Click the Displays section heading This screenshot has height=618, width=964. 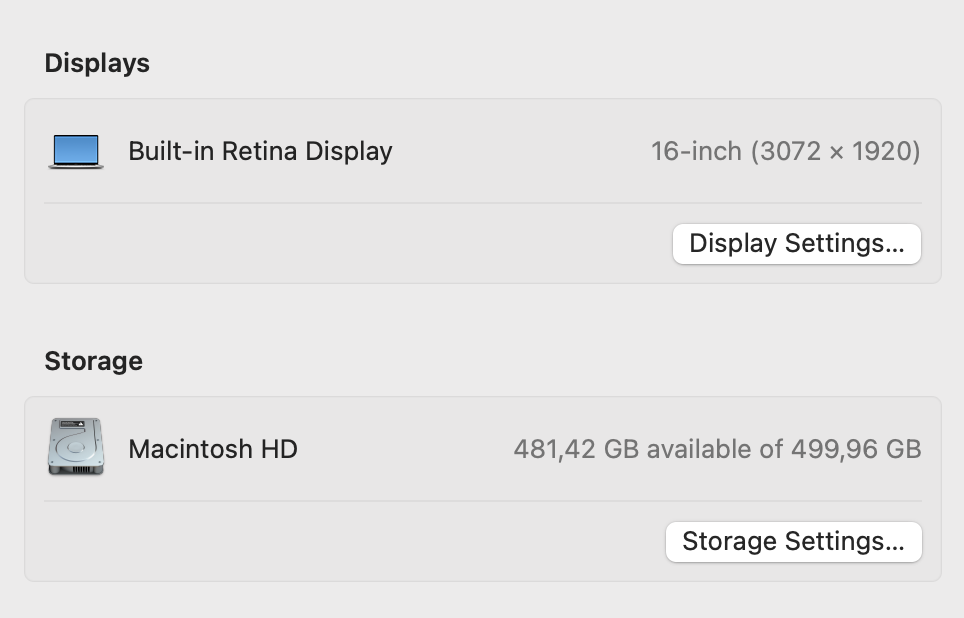[x=96, y=63]
